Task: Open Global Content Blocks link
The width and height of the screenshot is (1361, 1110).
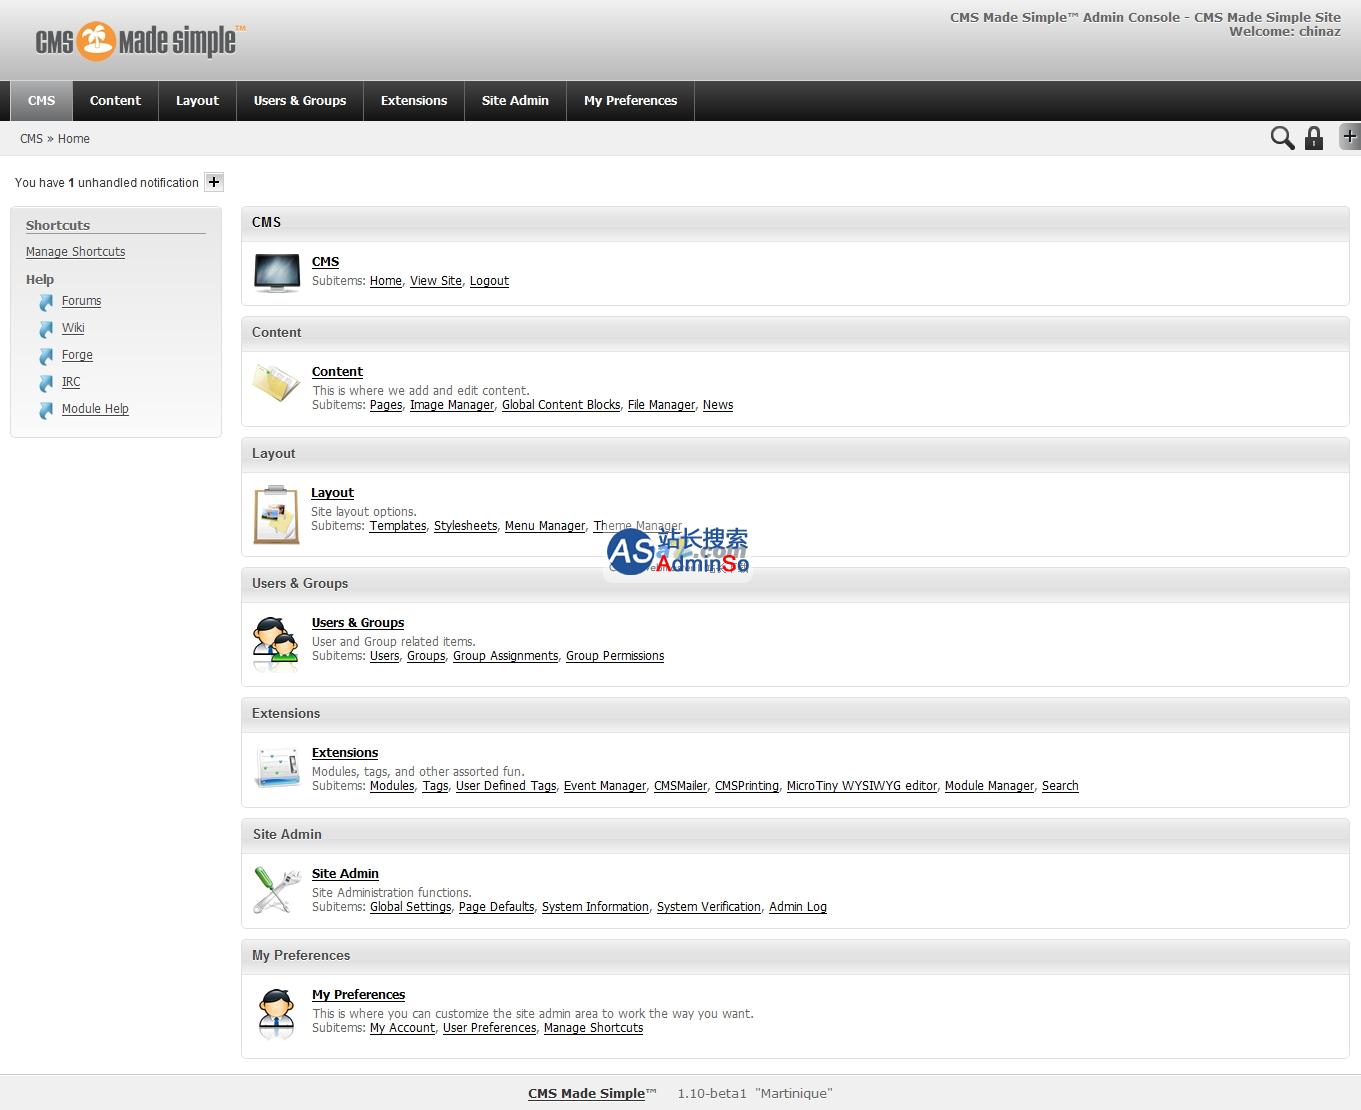Action: [x=561, y=405]
